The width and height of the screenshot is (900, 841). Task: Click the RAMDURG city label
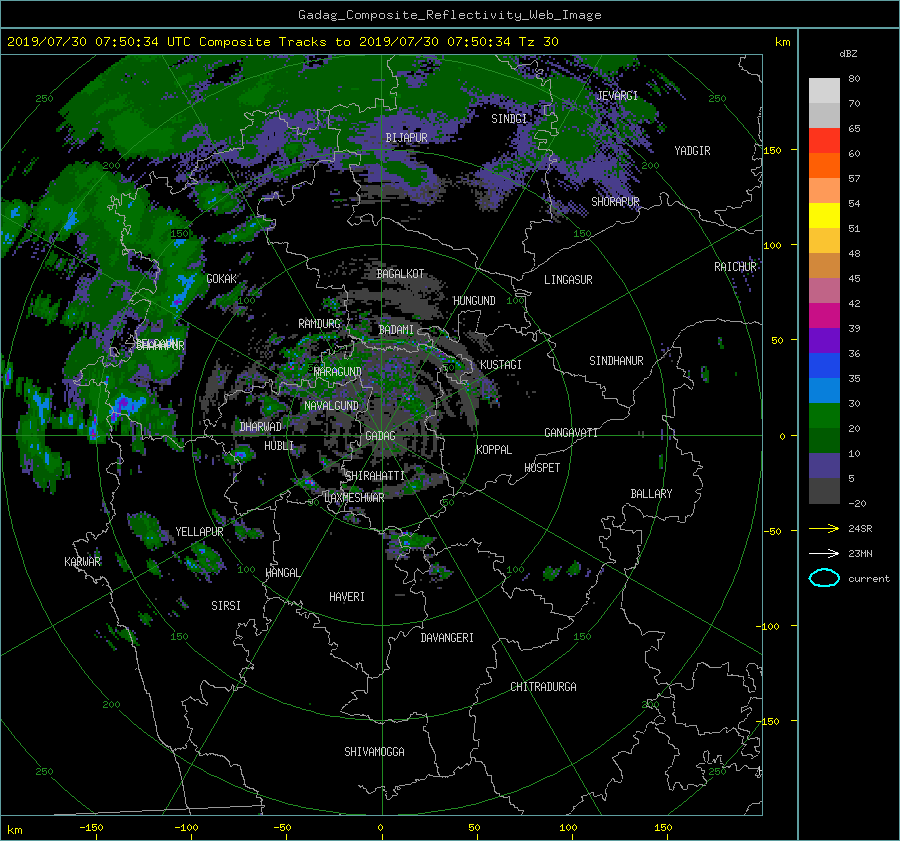coord(319,324)
